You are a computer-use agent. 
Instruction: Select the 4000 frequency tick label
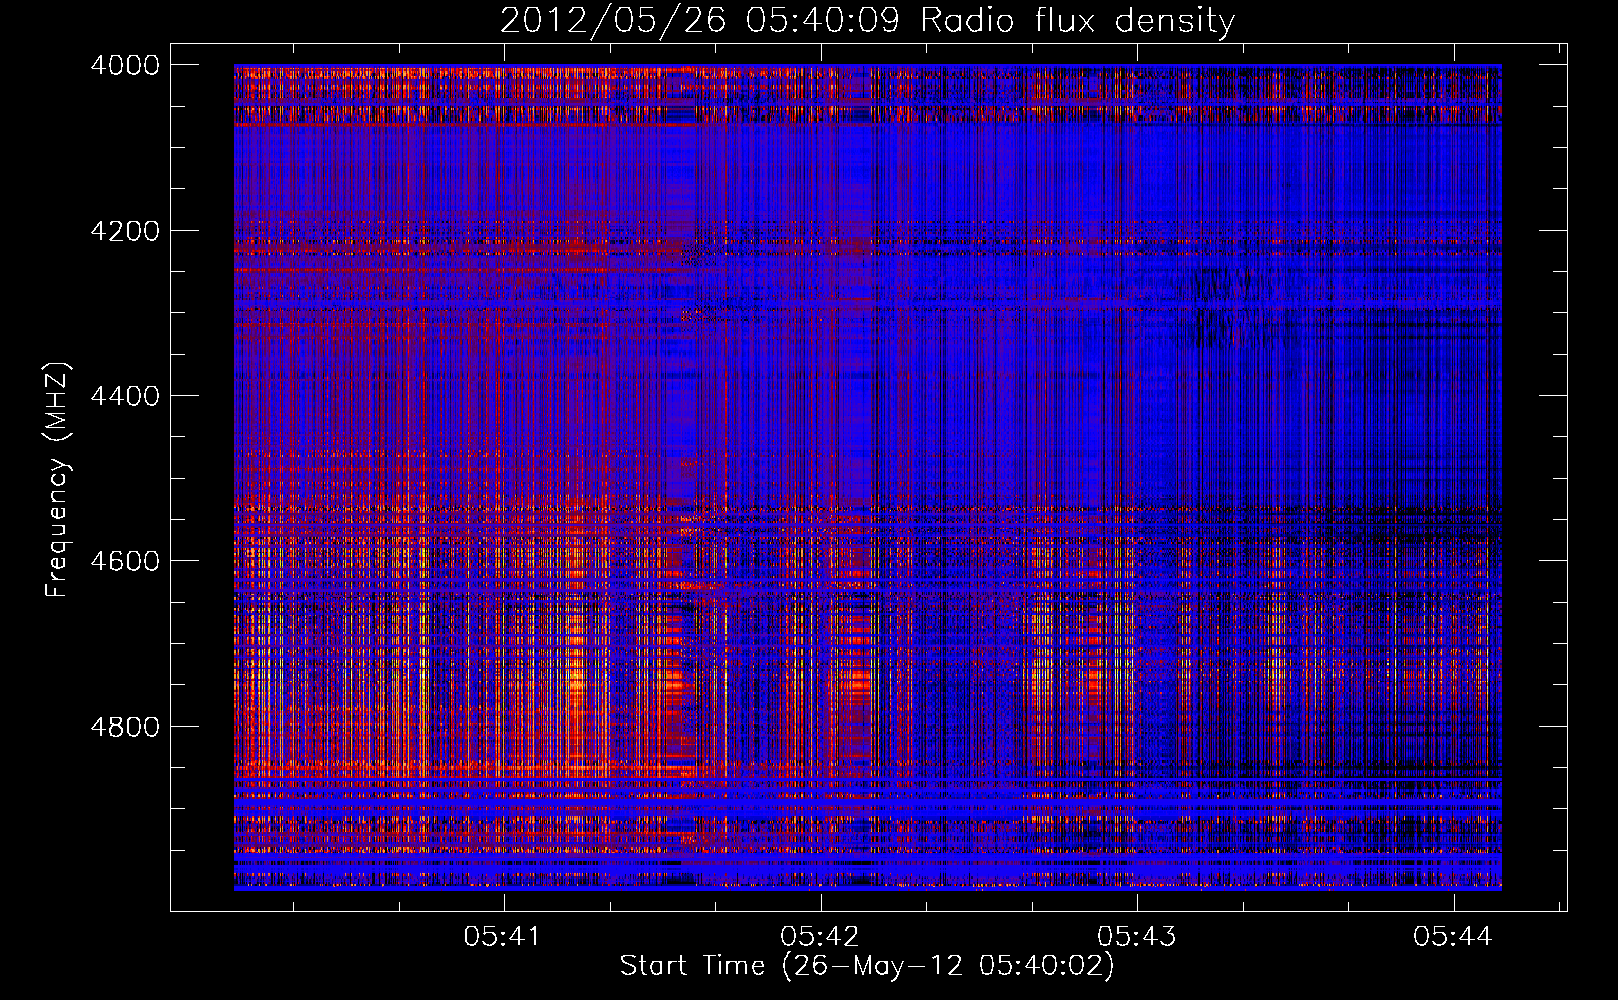click(125, 65)
